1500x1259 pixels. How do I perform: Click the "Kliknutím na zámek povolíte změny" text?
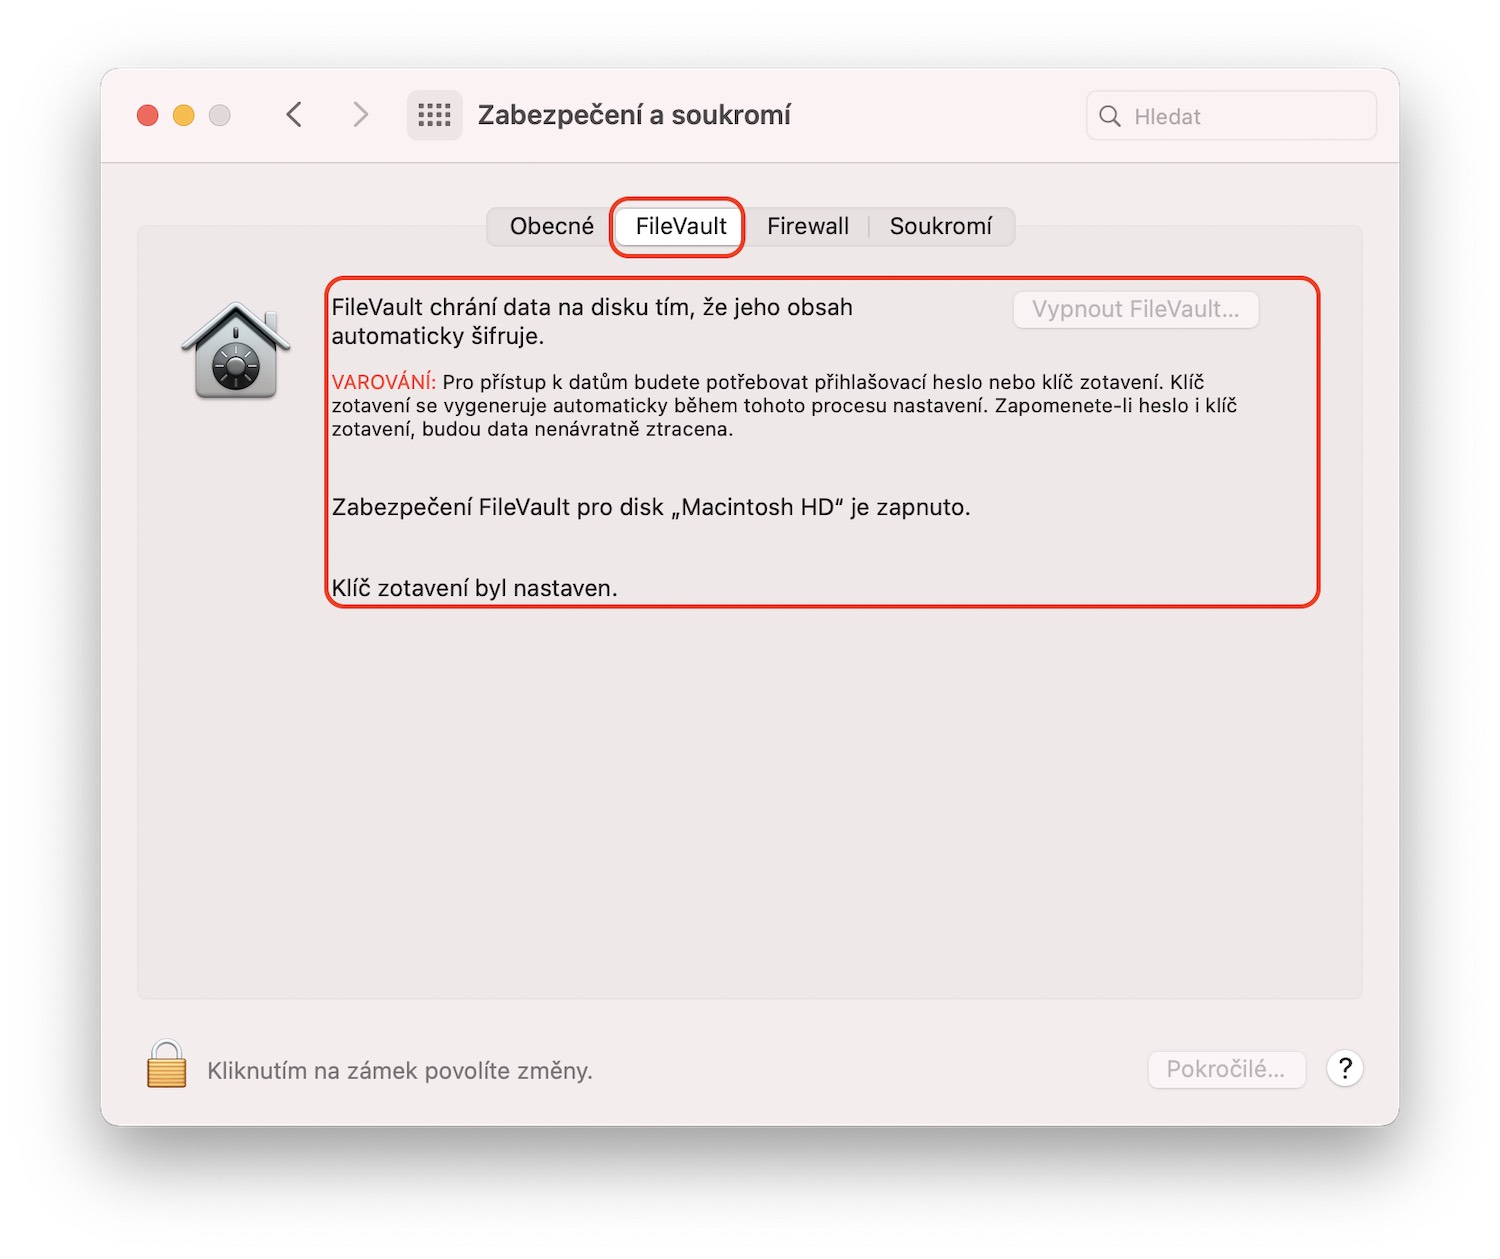pyautogui.click(x=400, y=1071)
